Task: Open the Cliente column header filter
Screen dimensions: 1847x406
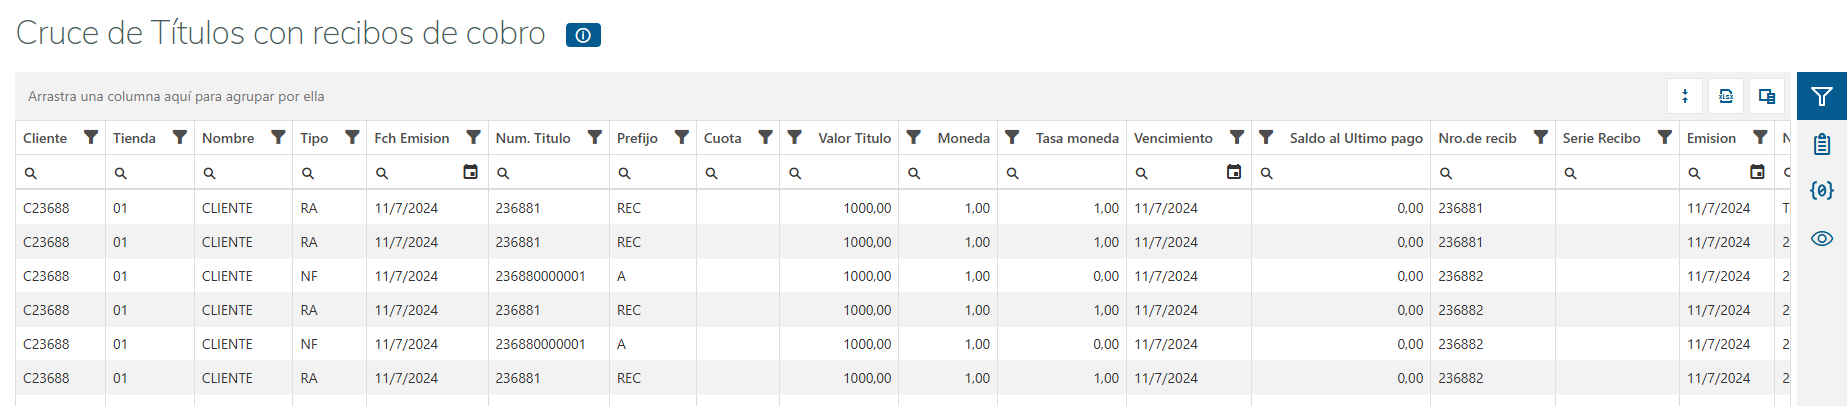Action: pos(91,137)
